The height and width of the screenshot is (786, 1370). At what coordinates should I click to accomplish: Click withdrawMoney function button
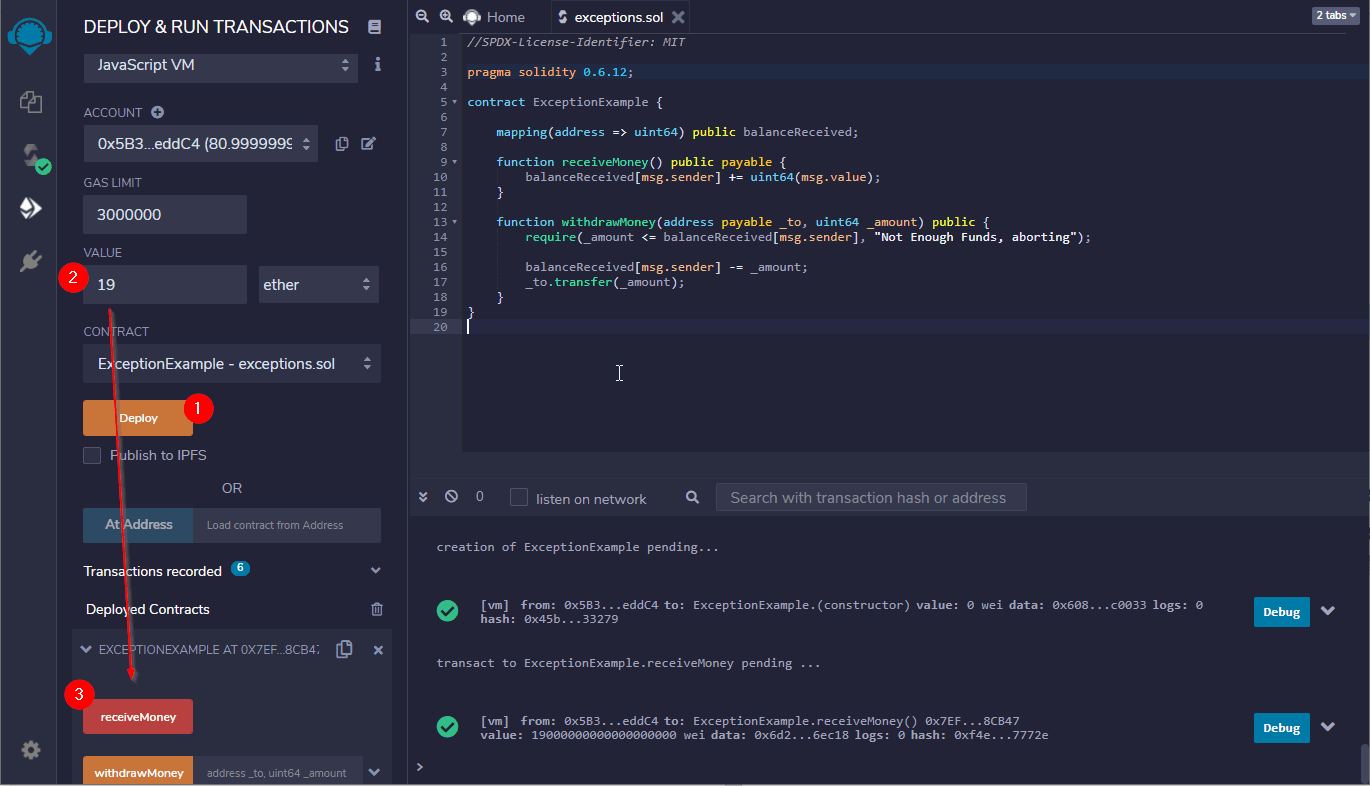(x=139, y=773)
